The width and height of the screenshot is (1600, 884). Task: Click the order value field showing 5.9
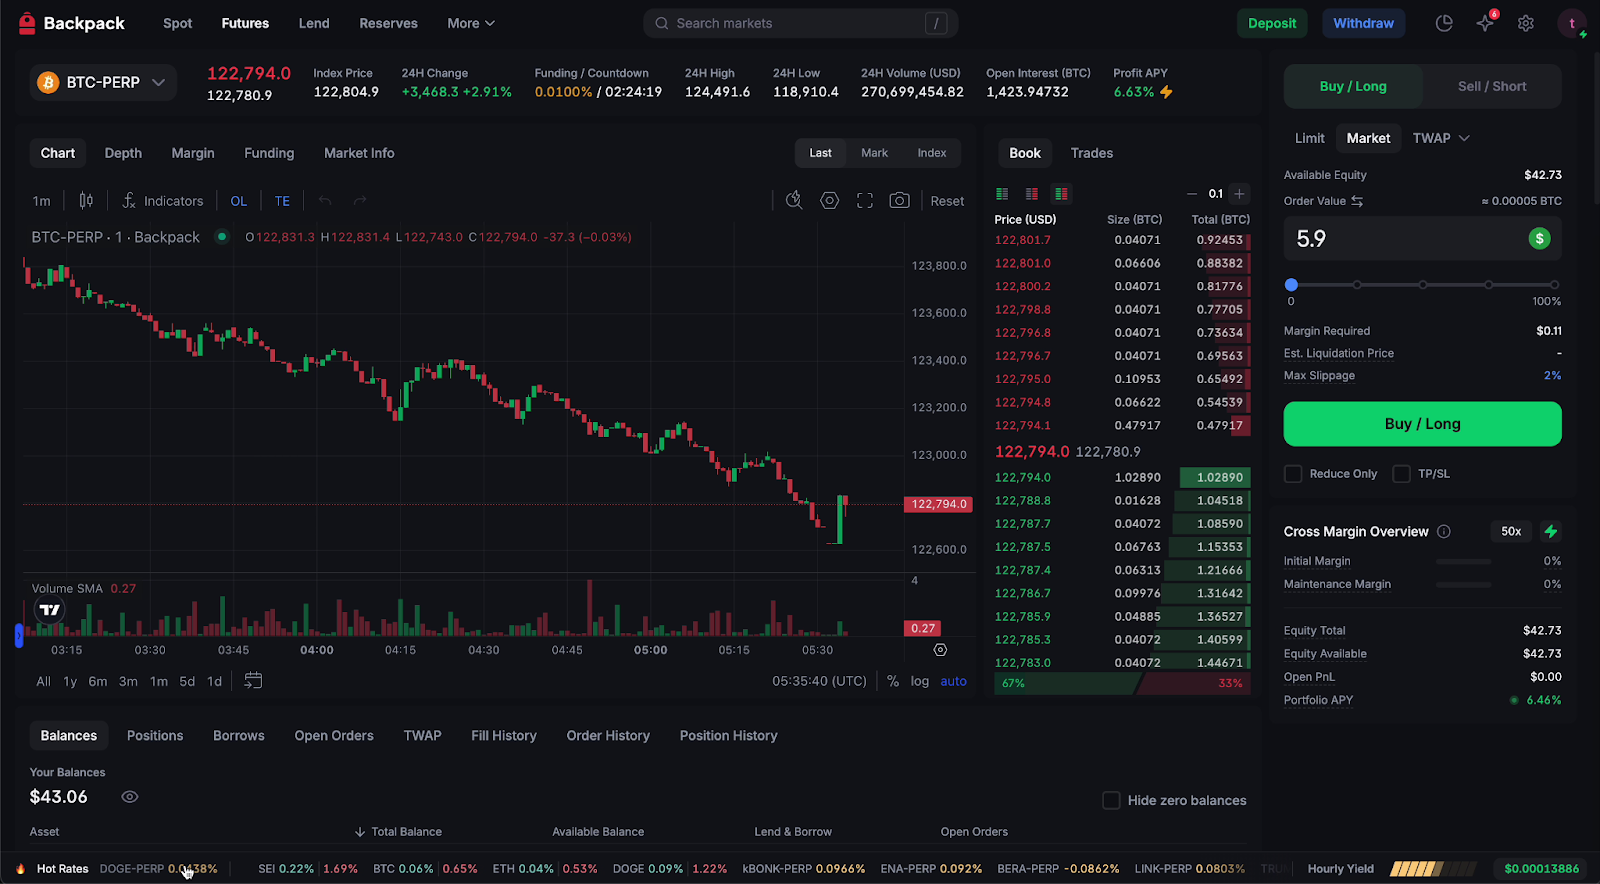[1422, 239]
